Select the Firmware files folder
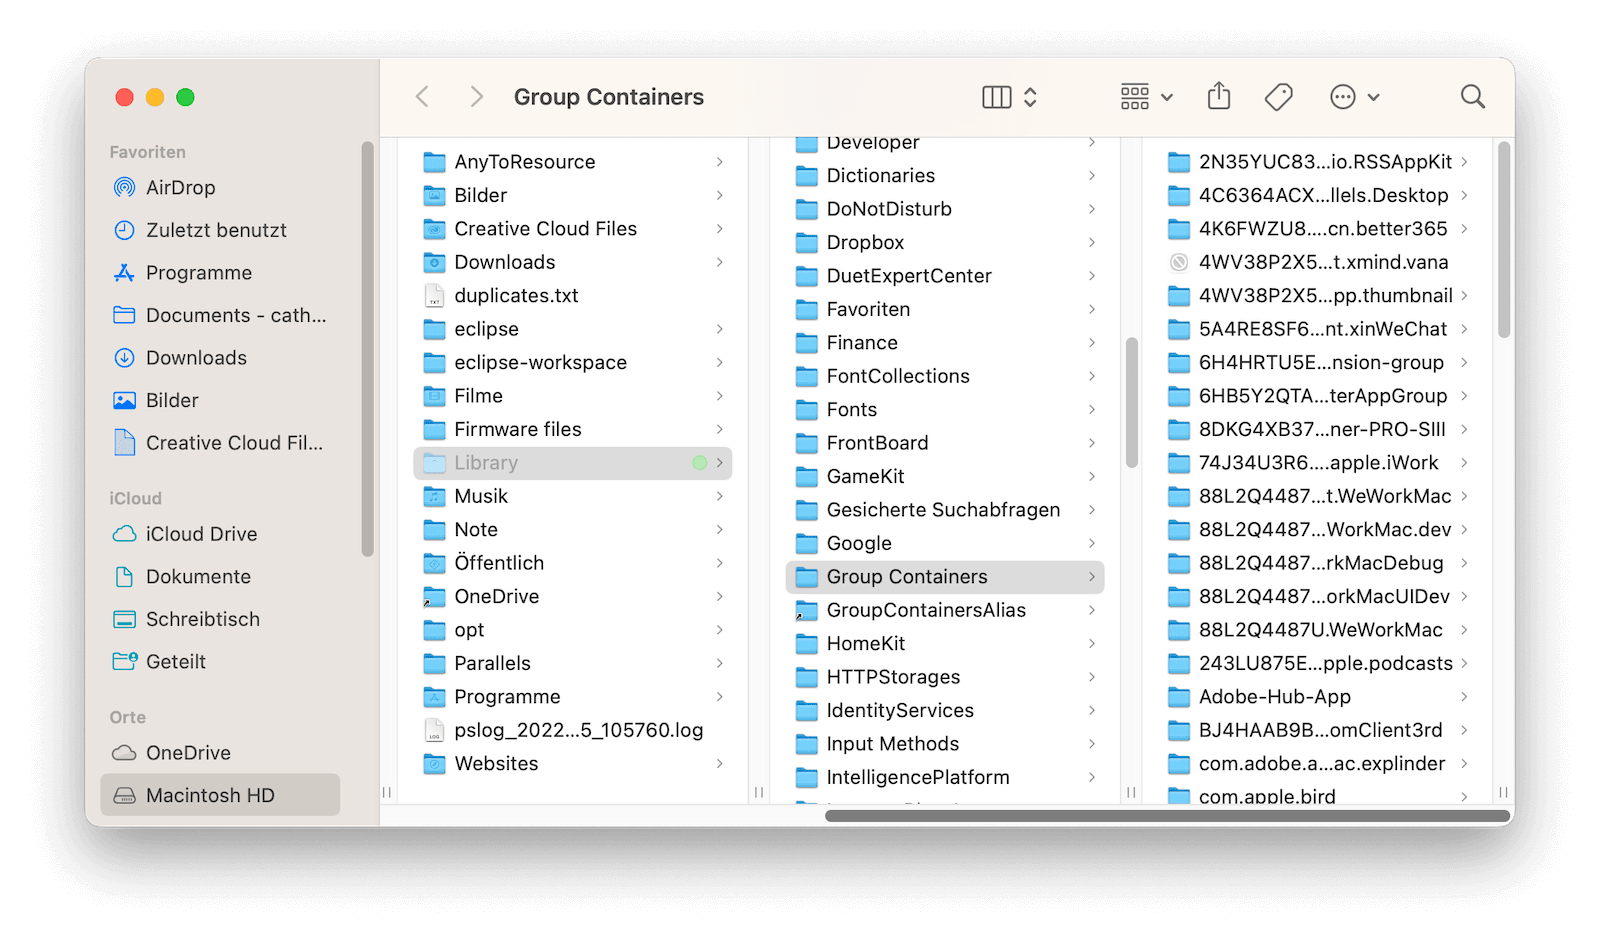Viewport: 1600px width, 939px height. (573, 430)
